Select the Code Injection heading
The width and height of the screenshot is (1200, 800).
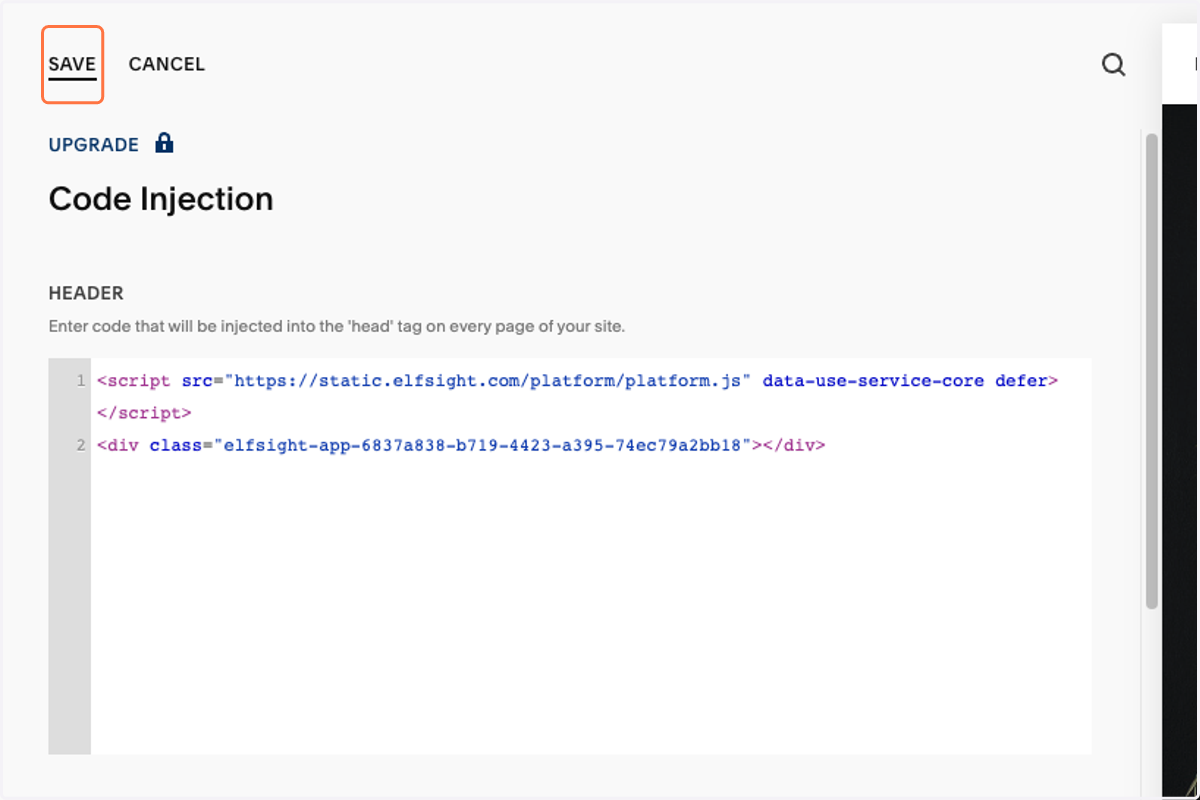click(161, 199)
